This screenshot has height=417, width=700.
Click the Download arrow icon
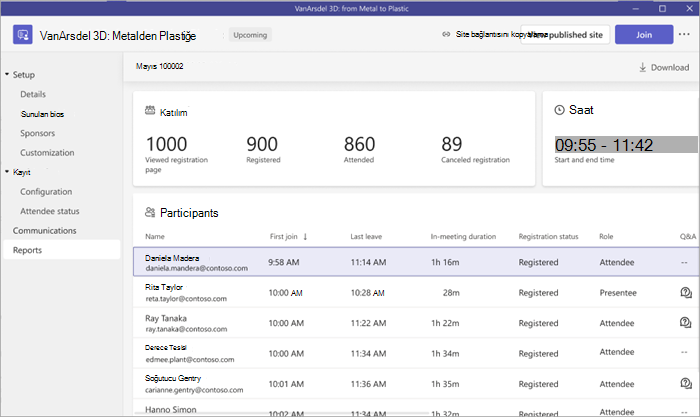point(642,67)
